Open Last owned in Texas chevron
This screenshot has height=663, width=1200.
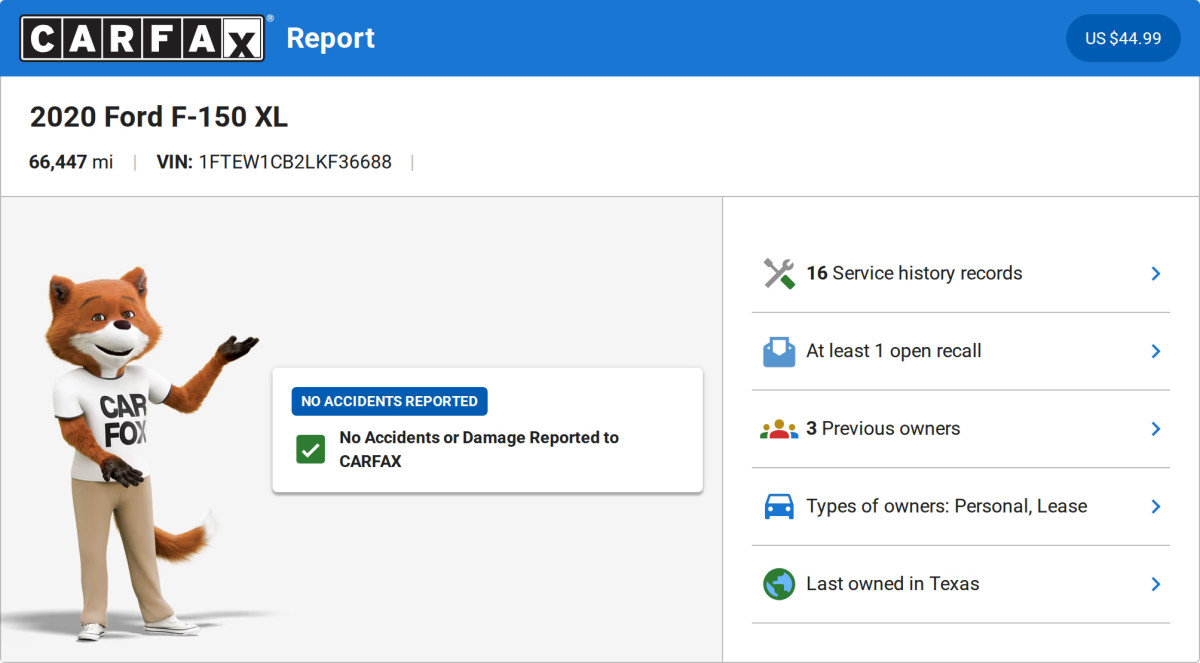[x=1155, y=584]
